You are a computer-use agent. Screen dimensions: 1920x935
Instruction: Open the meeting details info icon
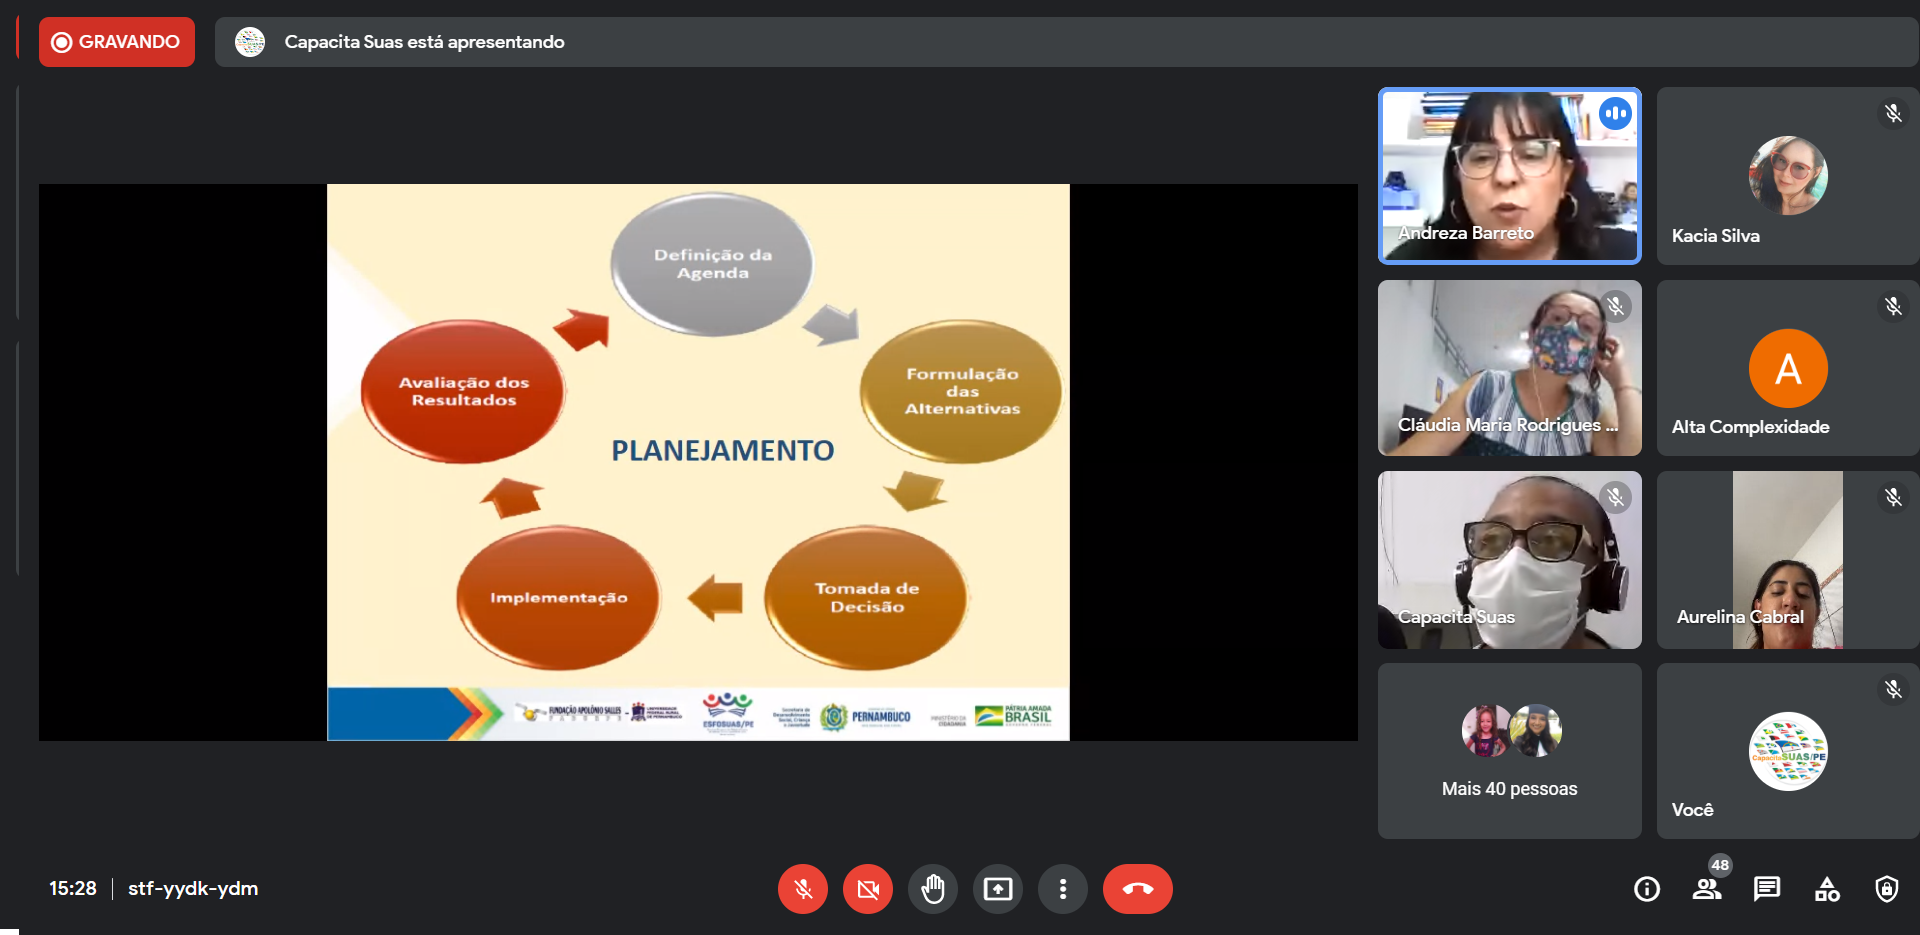point(1646,889)
